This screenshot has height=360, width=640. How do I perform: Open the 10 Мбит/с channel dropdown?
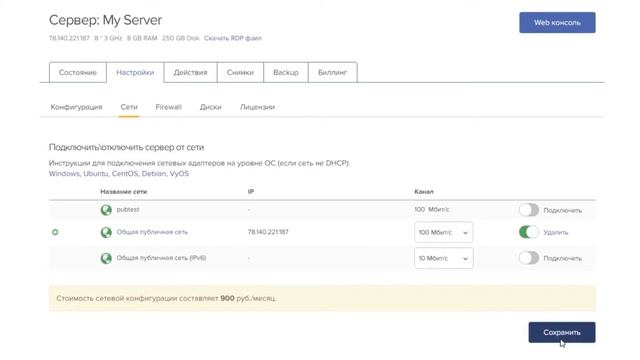pos(444,258)
